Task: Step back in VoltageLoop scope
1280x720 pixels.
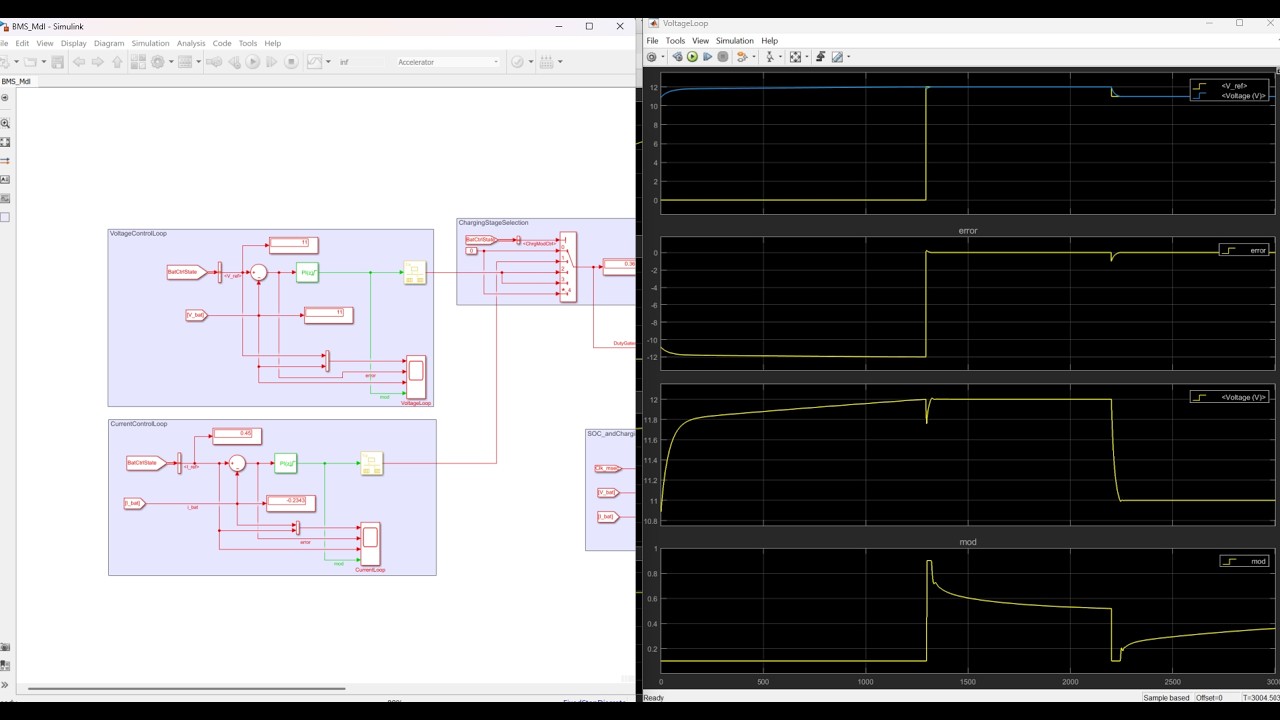Action: 677,57
